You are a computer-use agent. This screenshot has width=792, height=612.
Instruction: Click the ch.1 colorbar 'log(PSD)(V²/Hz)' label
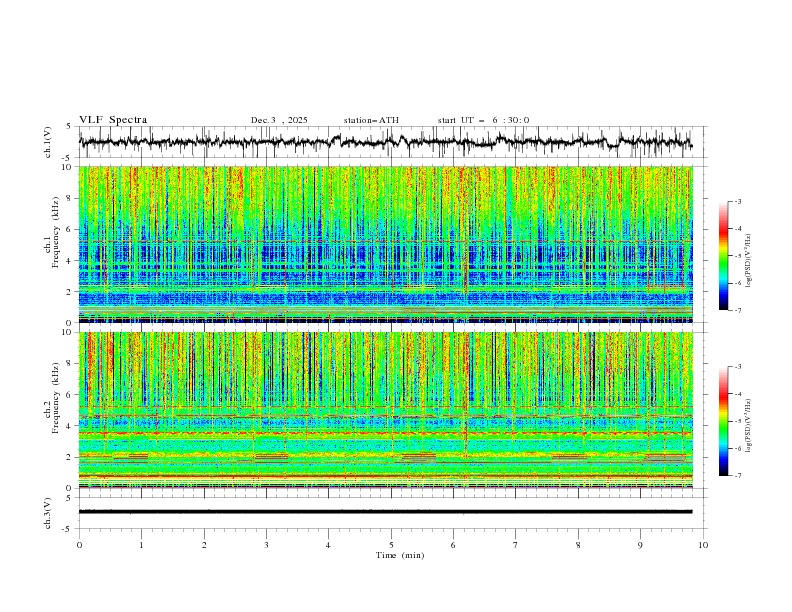pos(749,261)
